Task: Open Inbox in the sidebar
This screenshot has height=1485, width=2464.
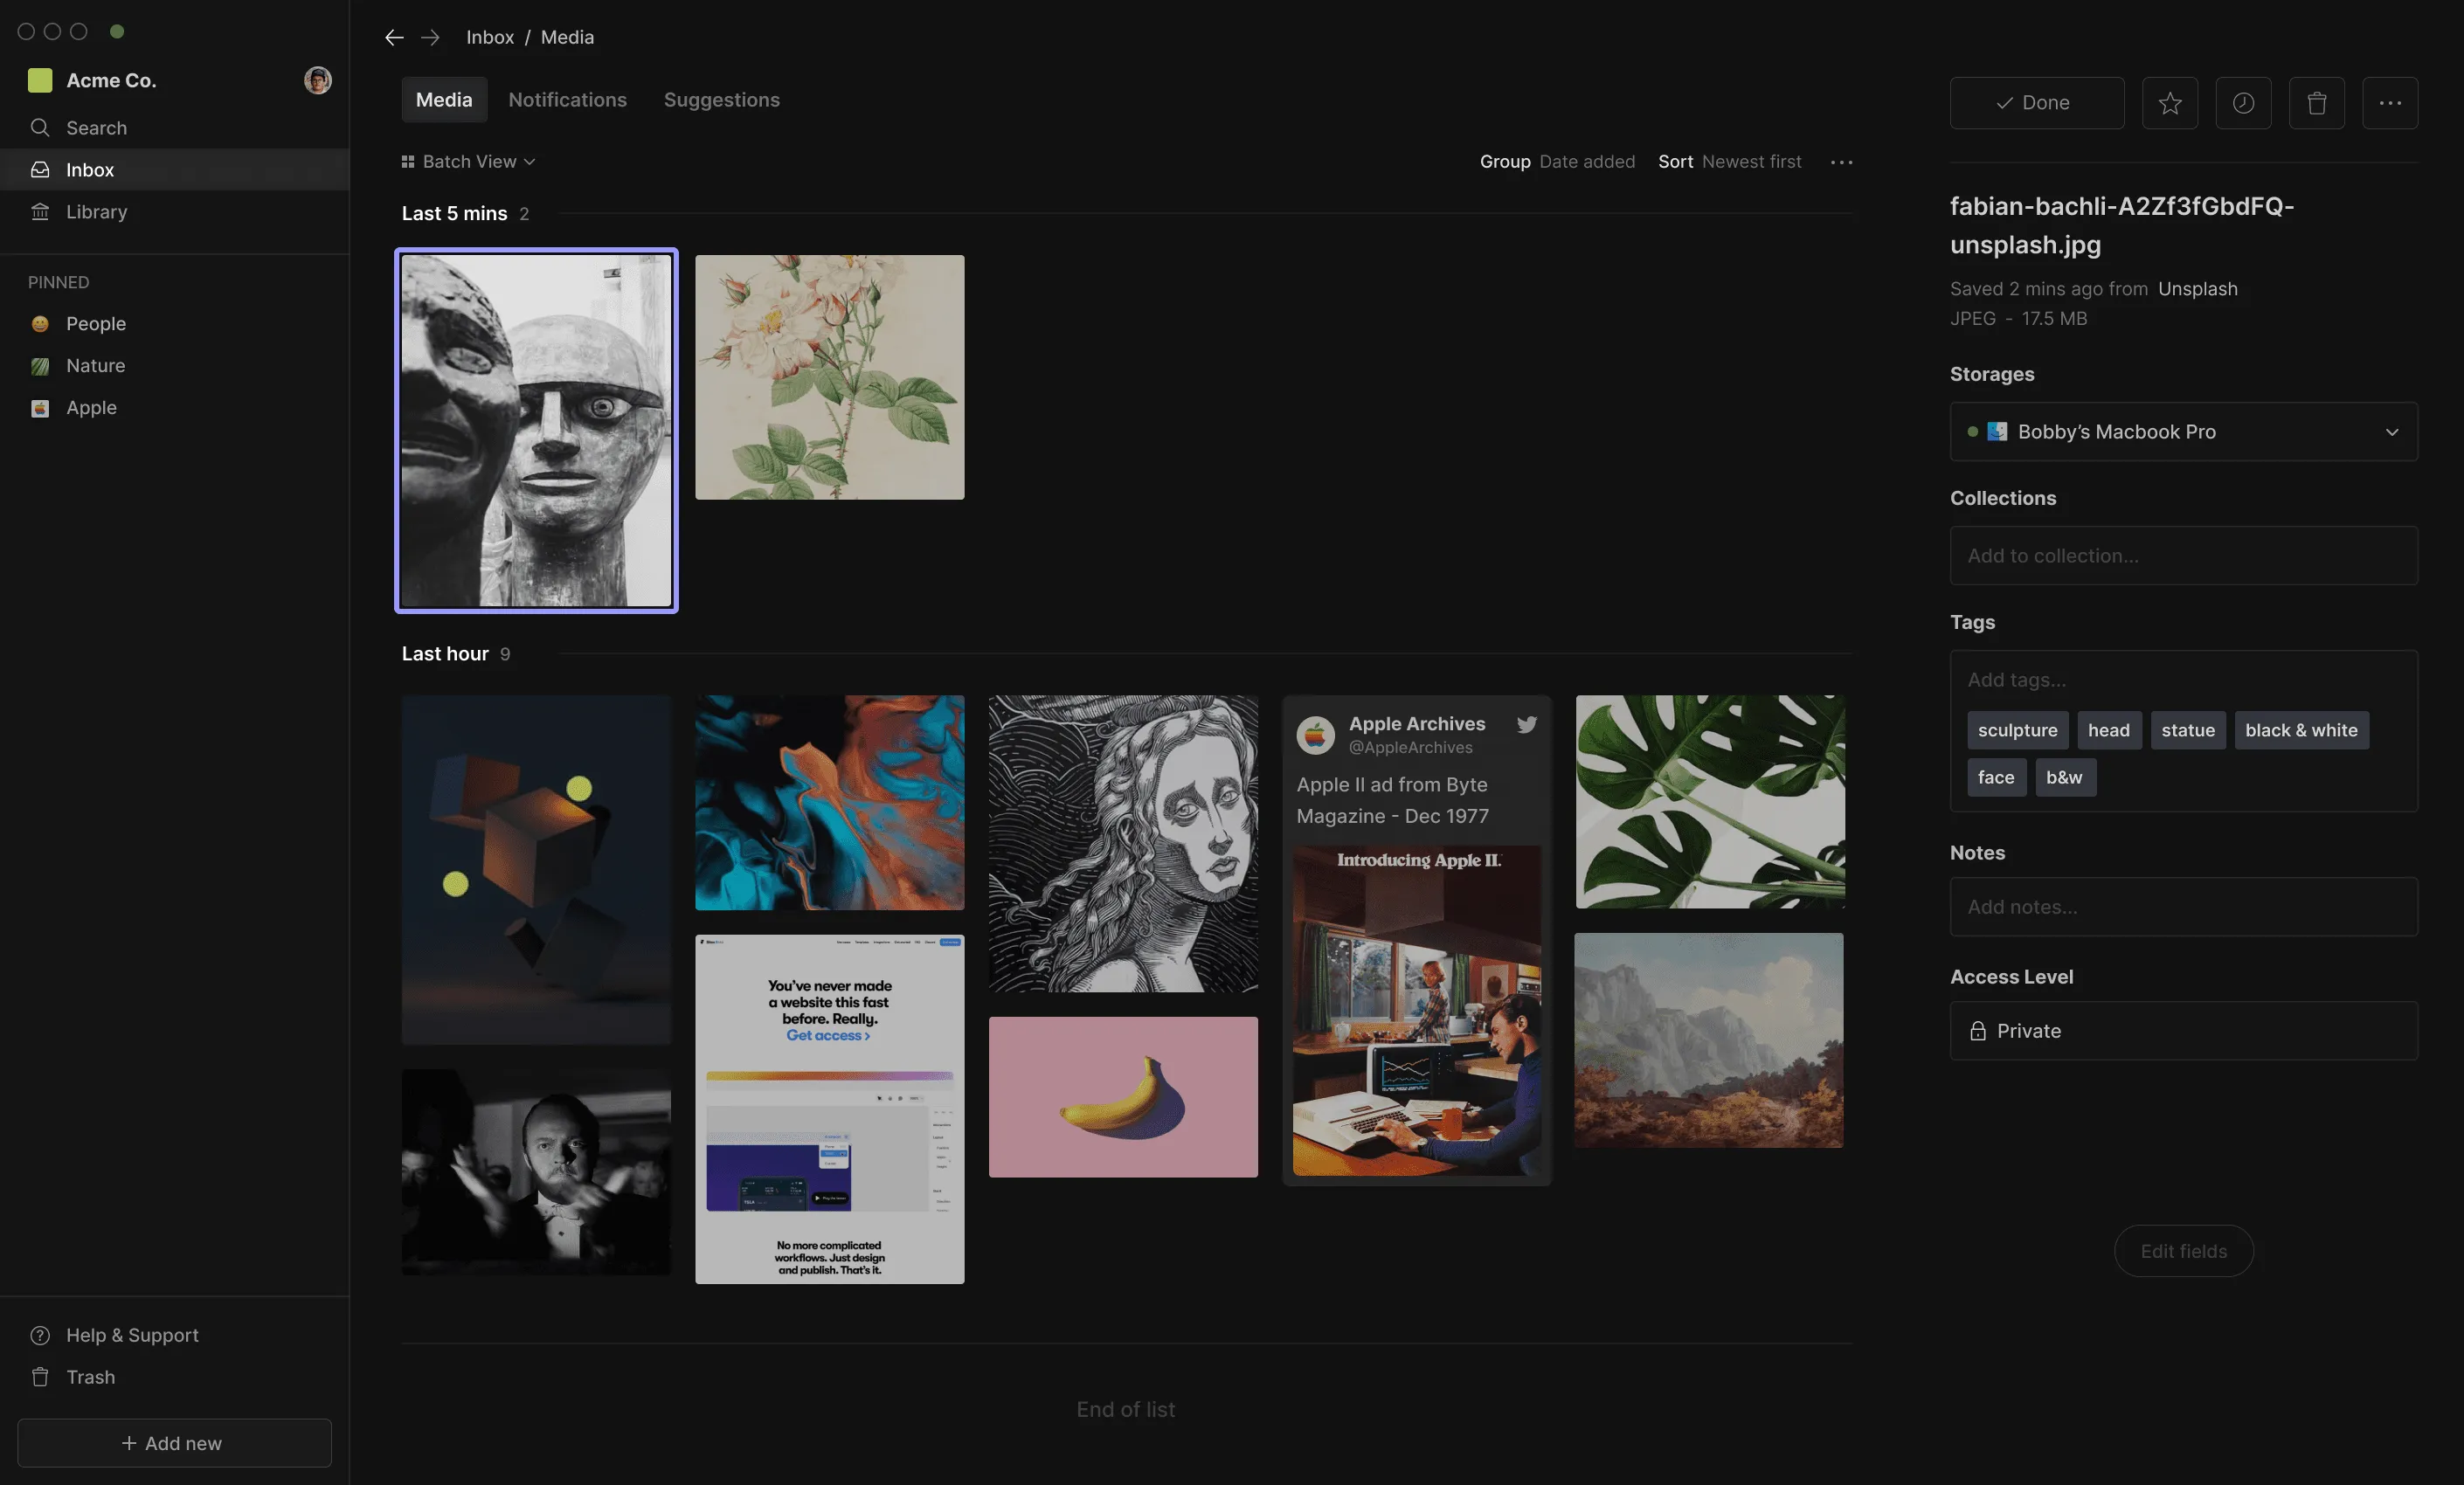Action: (x=175, y=170)
